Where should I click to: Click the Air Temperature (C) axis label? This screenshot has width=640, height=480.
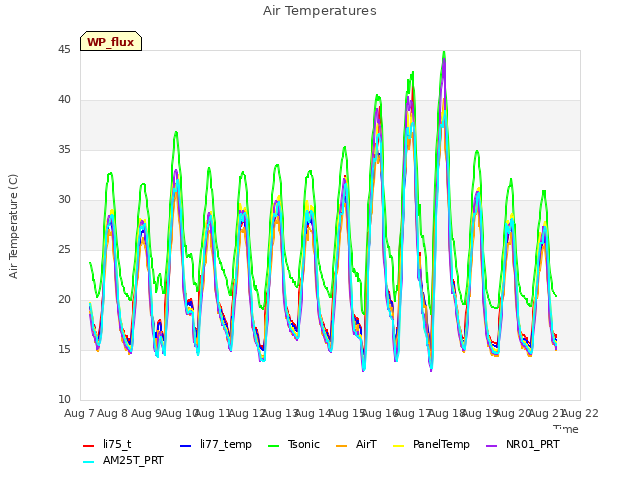(13, 227)
